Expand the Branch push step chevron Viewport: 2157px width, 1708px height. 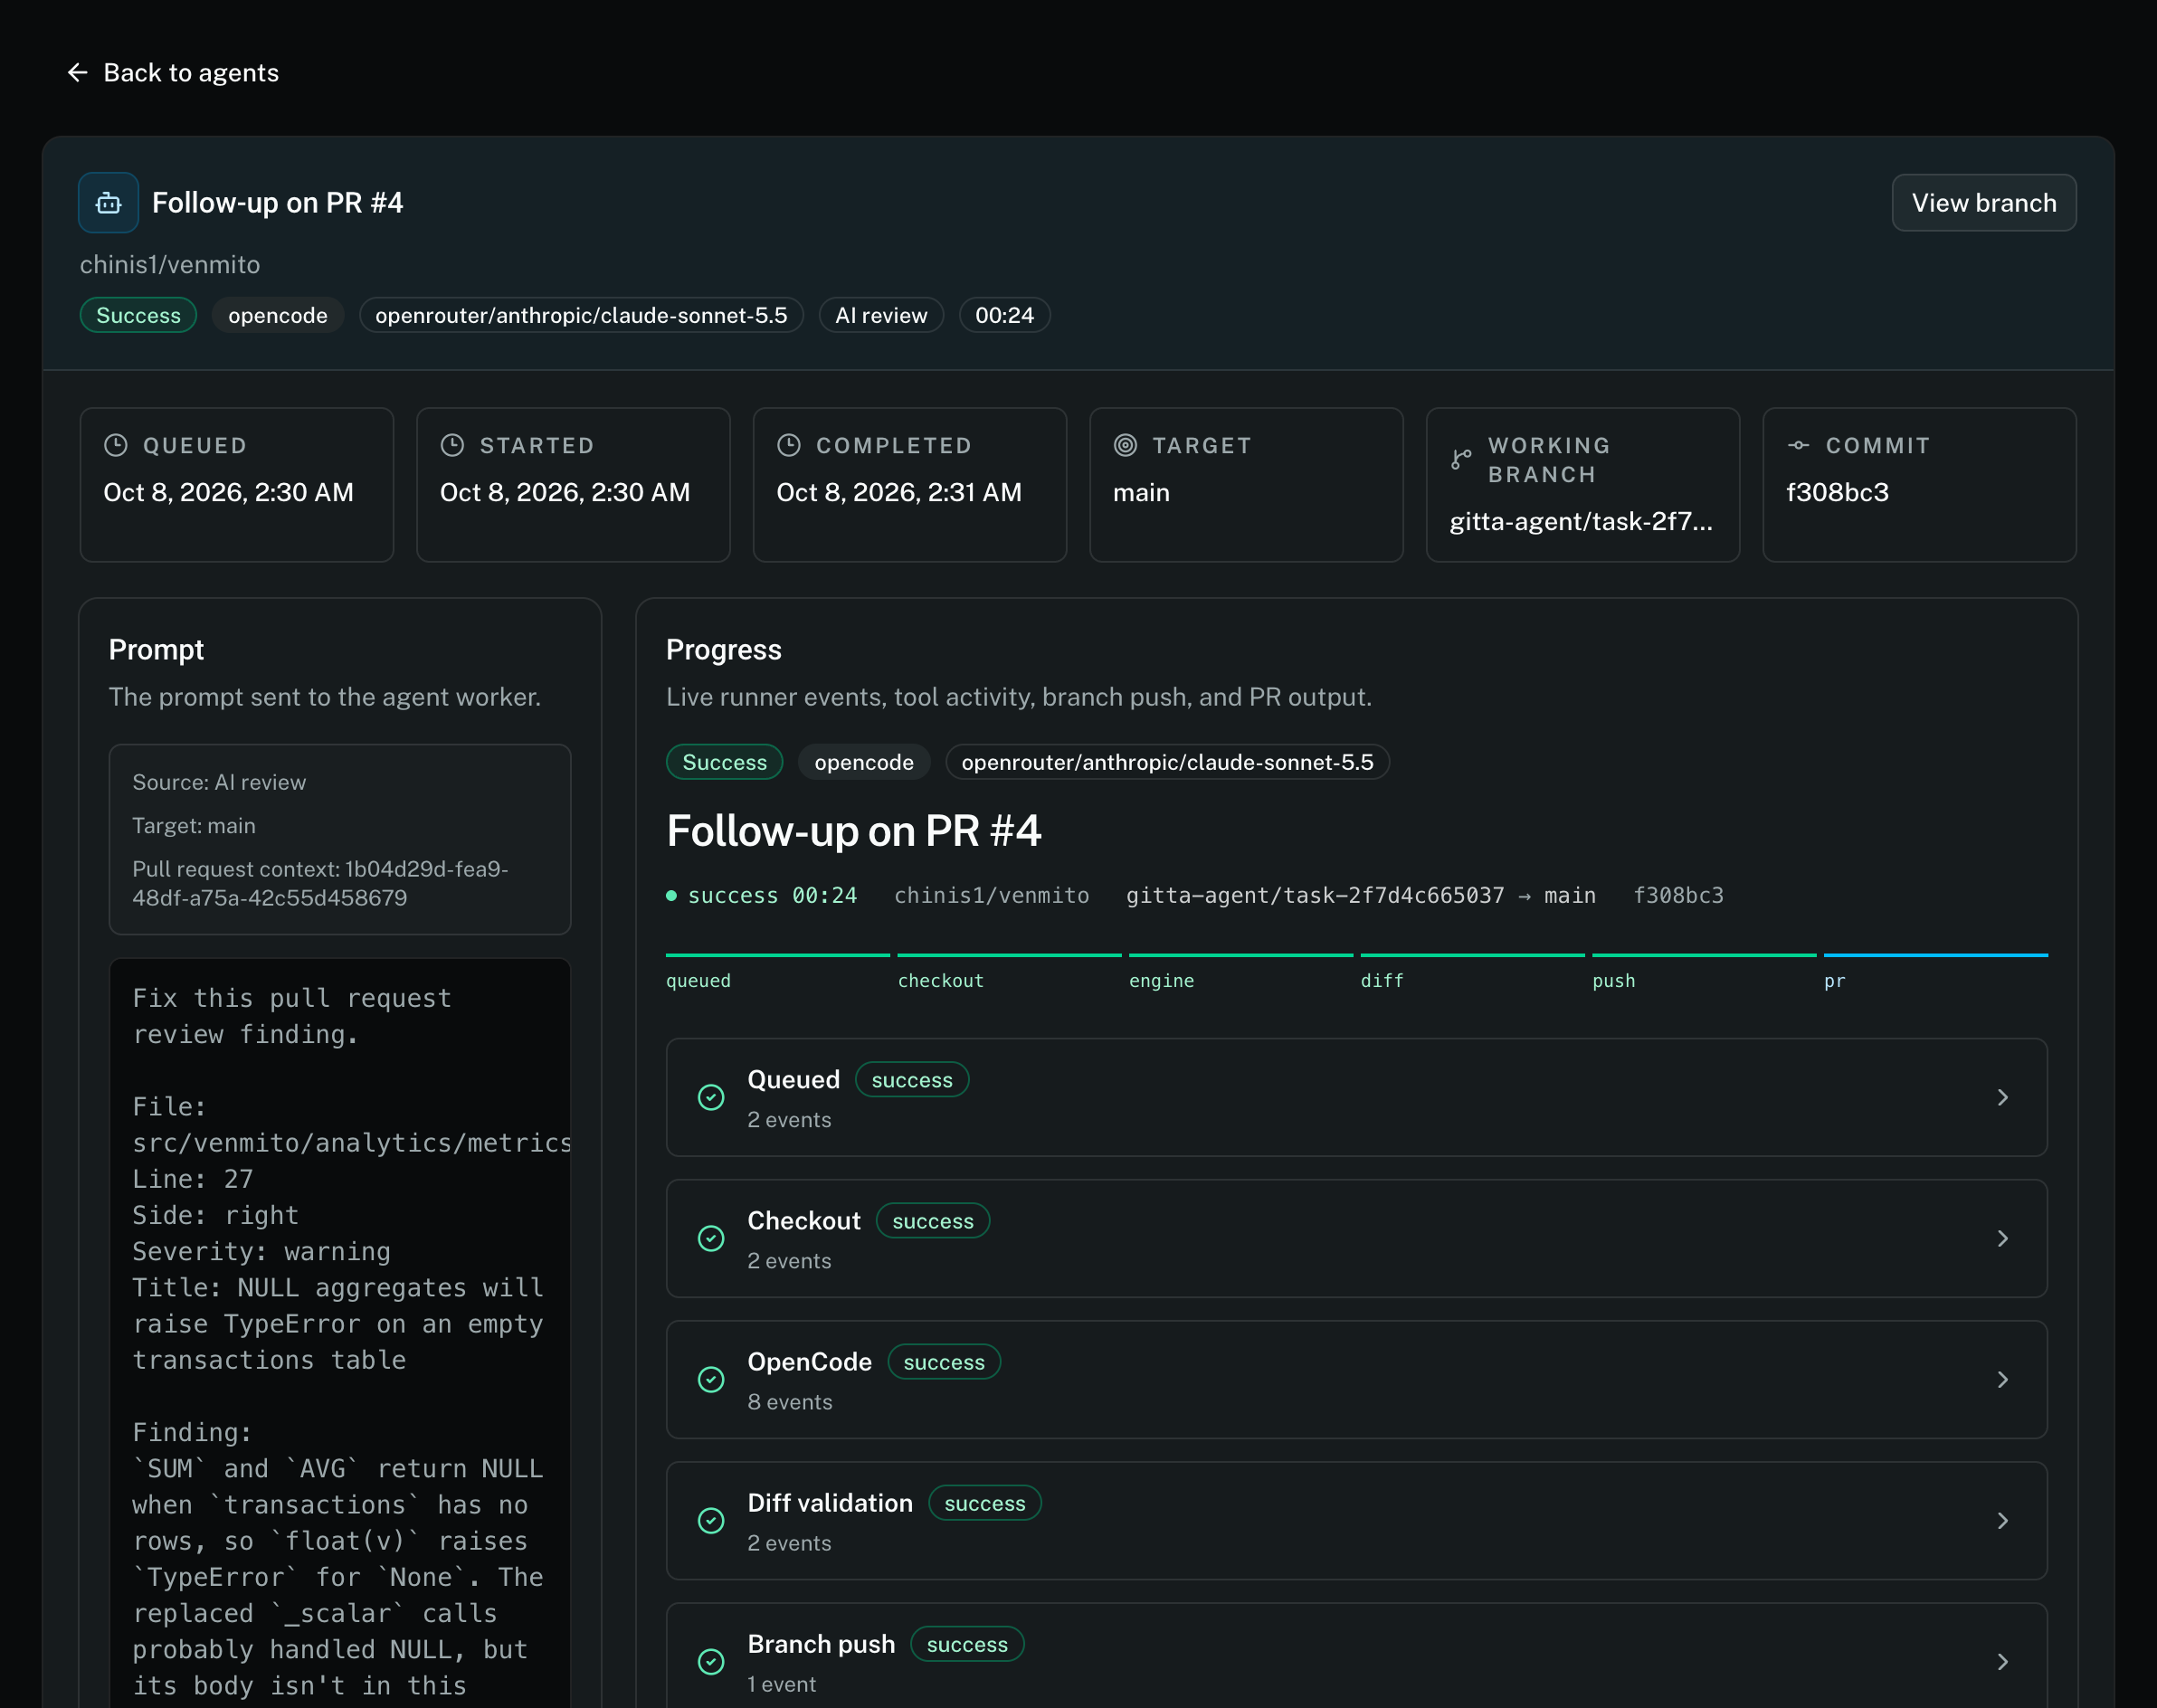click(2003, 1662)
